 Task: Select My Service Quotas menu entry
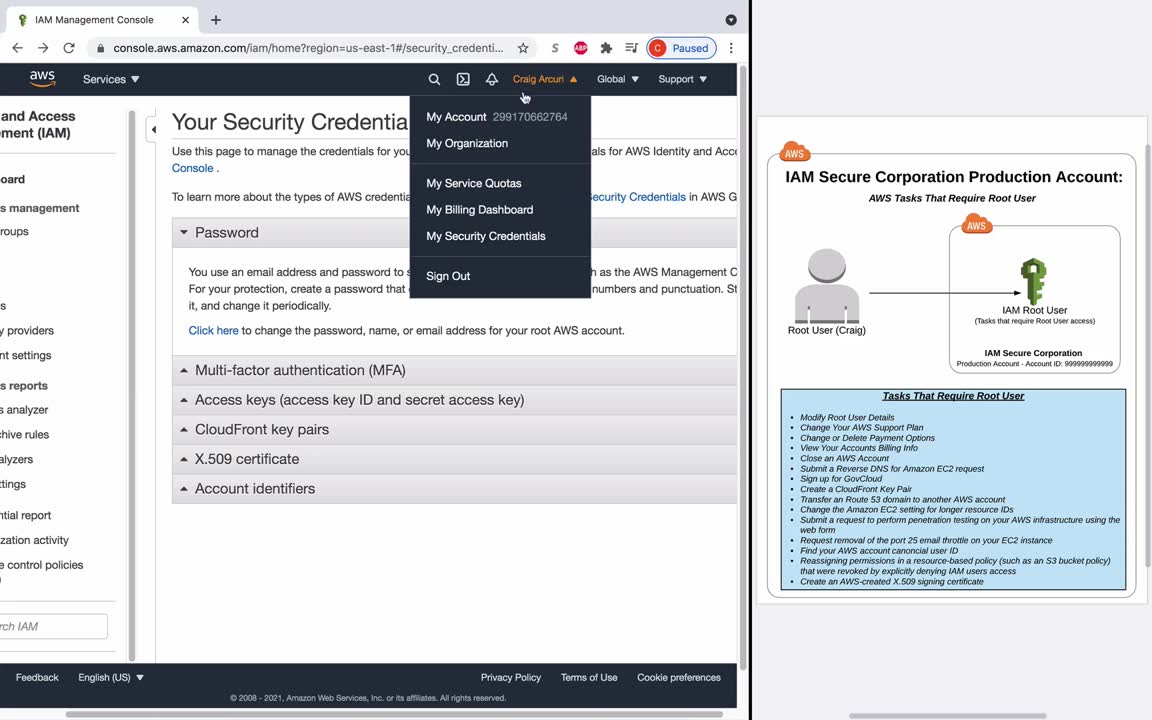[500, 183]
